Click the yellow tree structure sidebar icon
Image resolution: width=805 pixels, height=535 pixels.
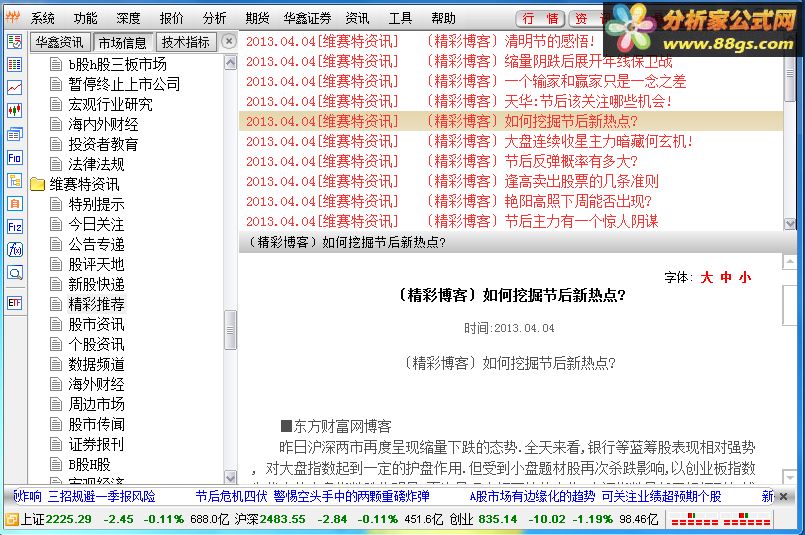pyautogui.click(x=14, y=181)
